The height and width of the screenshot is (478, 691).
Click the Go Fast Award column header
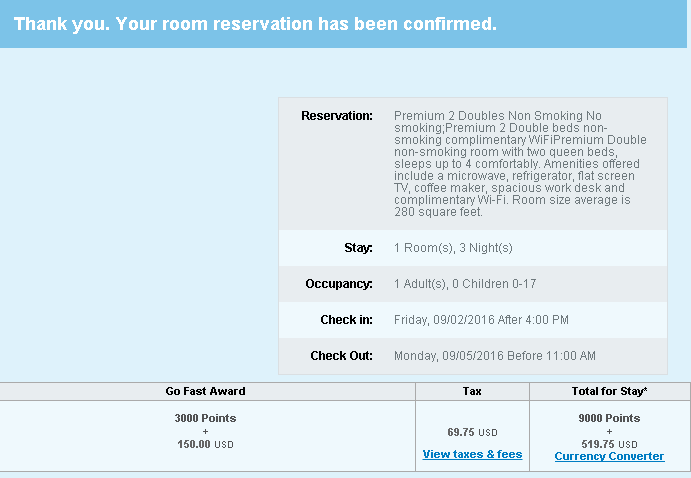click(205, 391)
